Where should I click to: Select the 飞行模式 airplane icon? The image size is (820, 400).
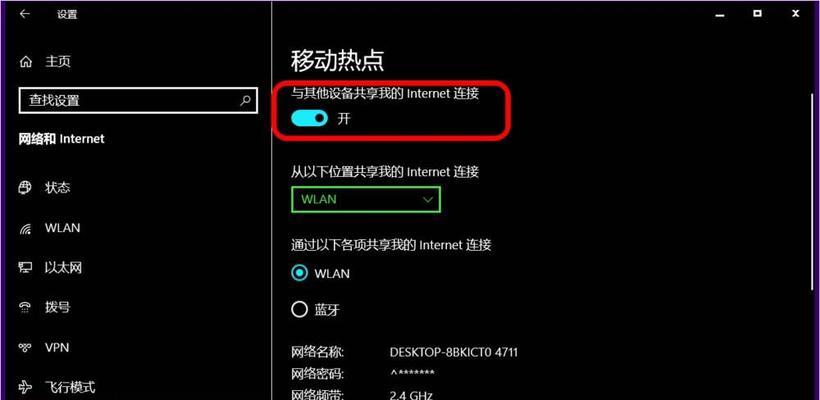tap(25, 387)
